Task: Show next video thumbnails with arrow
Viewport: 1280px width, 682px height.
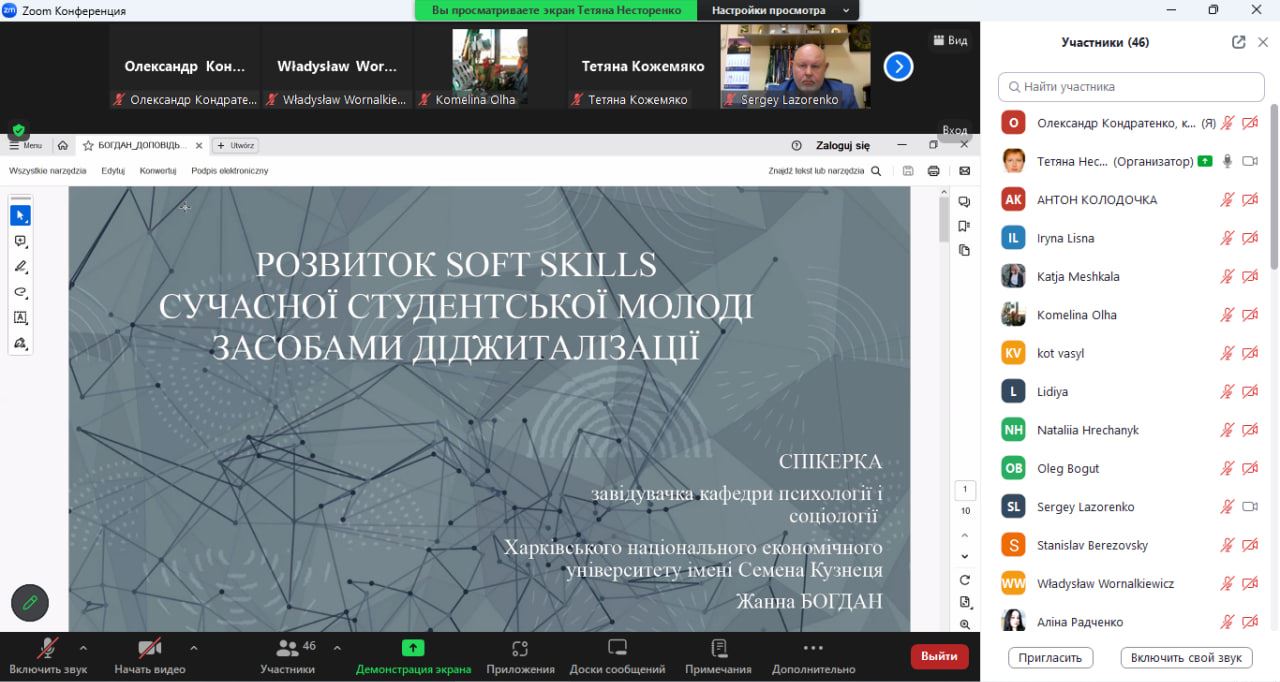Action: click(898, 67)
